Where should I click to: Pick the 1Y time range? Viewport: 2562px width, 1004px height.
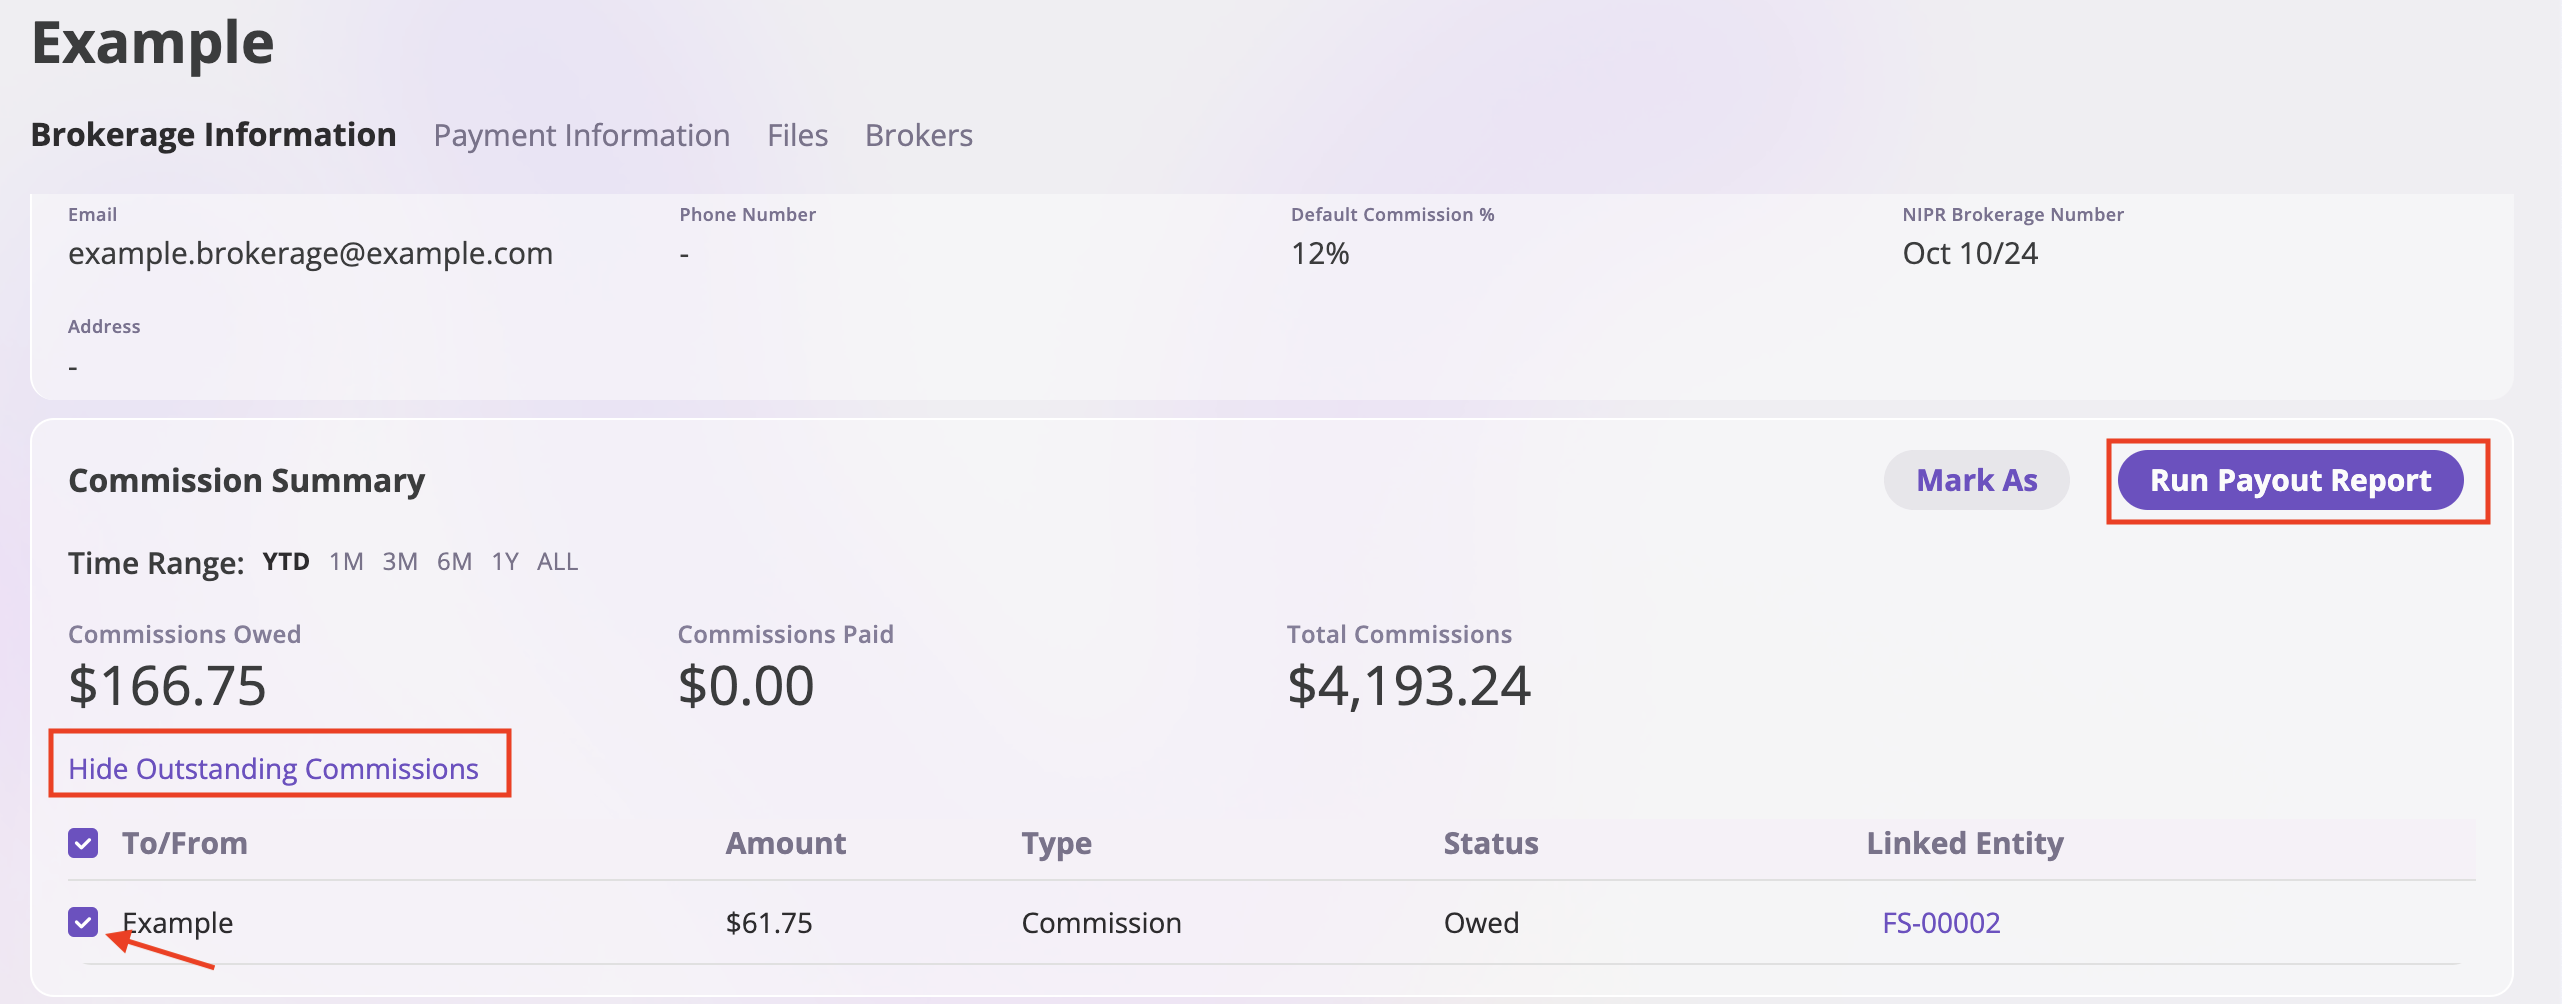pyautogui.click(x=505, y=562)
